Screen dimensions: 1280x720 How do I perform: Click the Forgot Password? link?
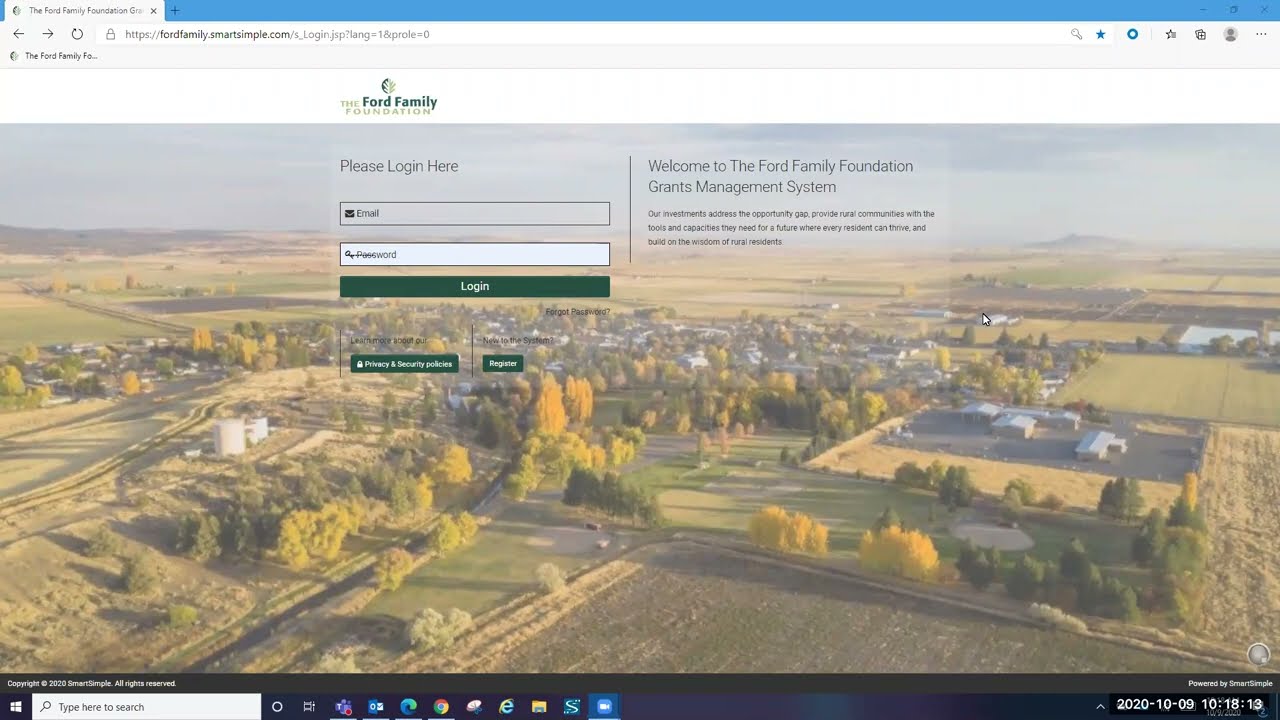(578, 312)
